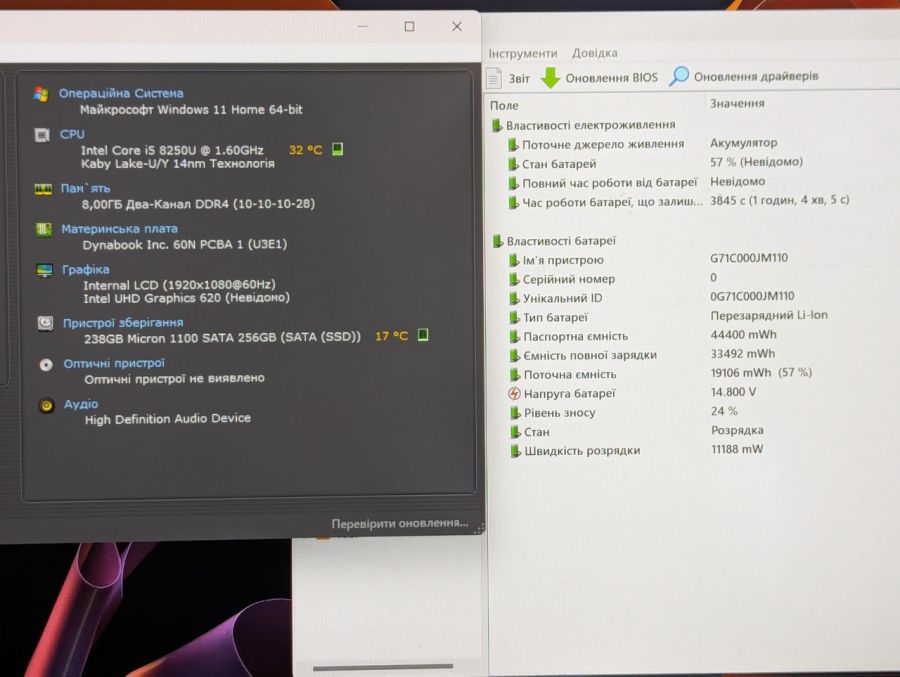900x677 pixels.
Task: Click the Звіт report page icon
Action: 494,78
